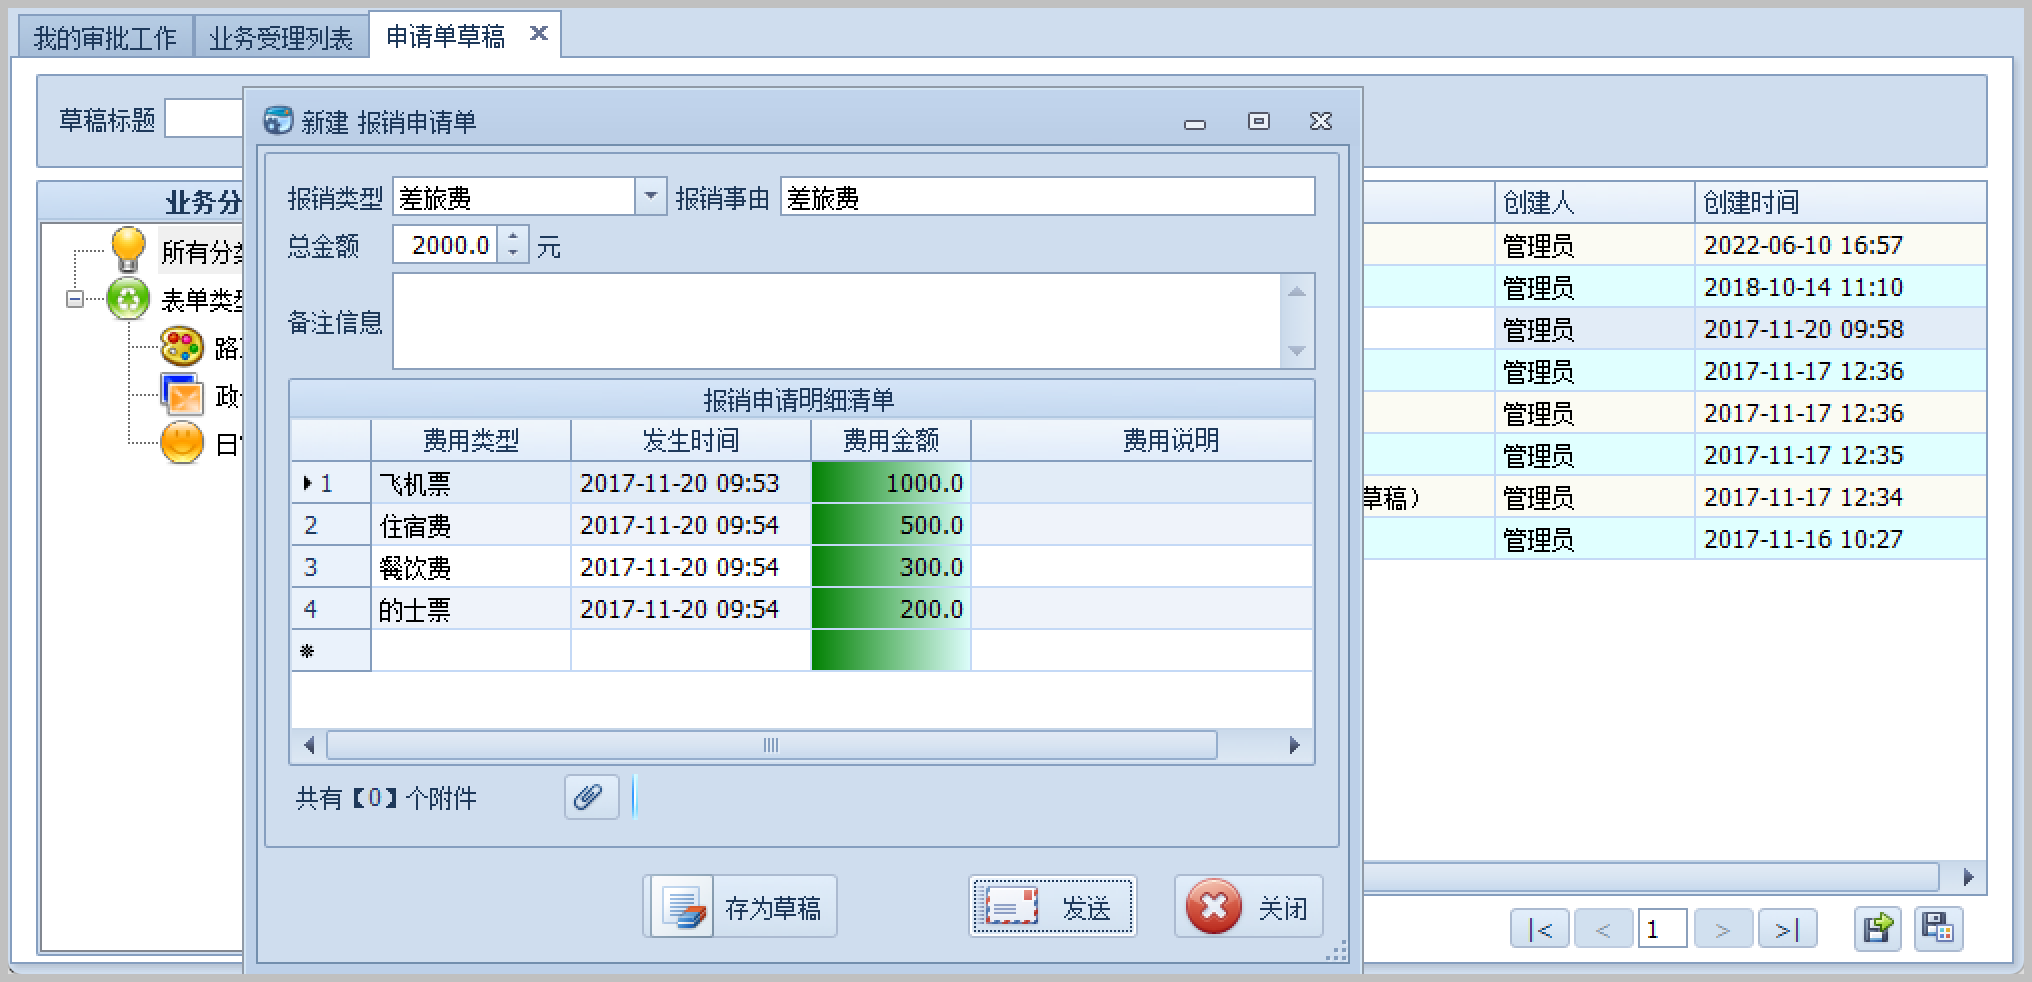
Task: Switch to 我的审批工作 tab
Action: [105, 37]
